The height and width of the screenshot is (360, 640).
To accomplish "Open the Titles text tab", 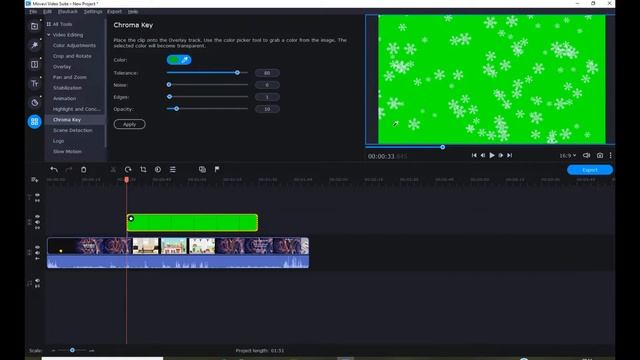I will tap(35, 84).
